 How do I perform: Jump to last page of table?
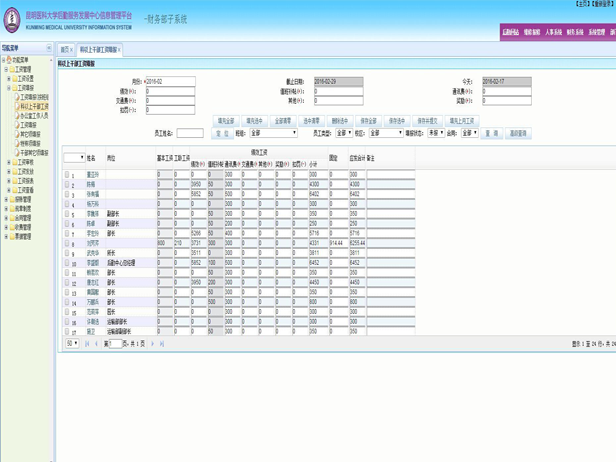[161, 344]
